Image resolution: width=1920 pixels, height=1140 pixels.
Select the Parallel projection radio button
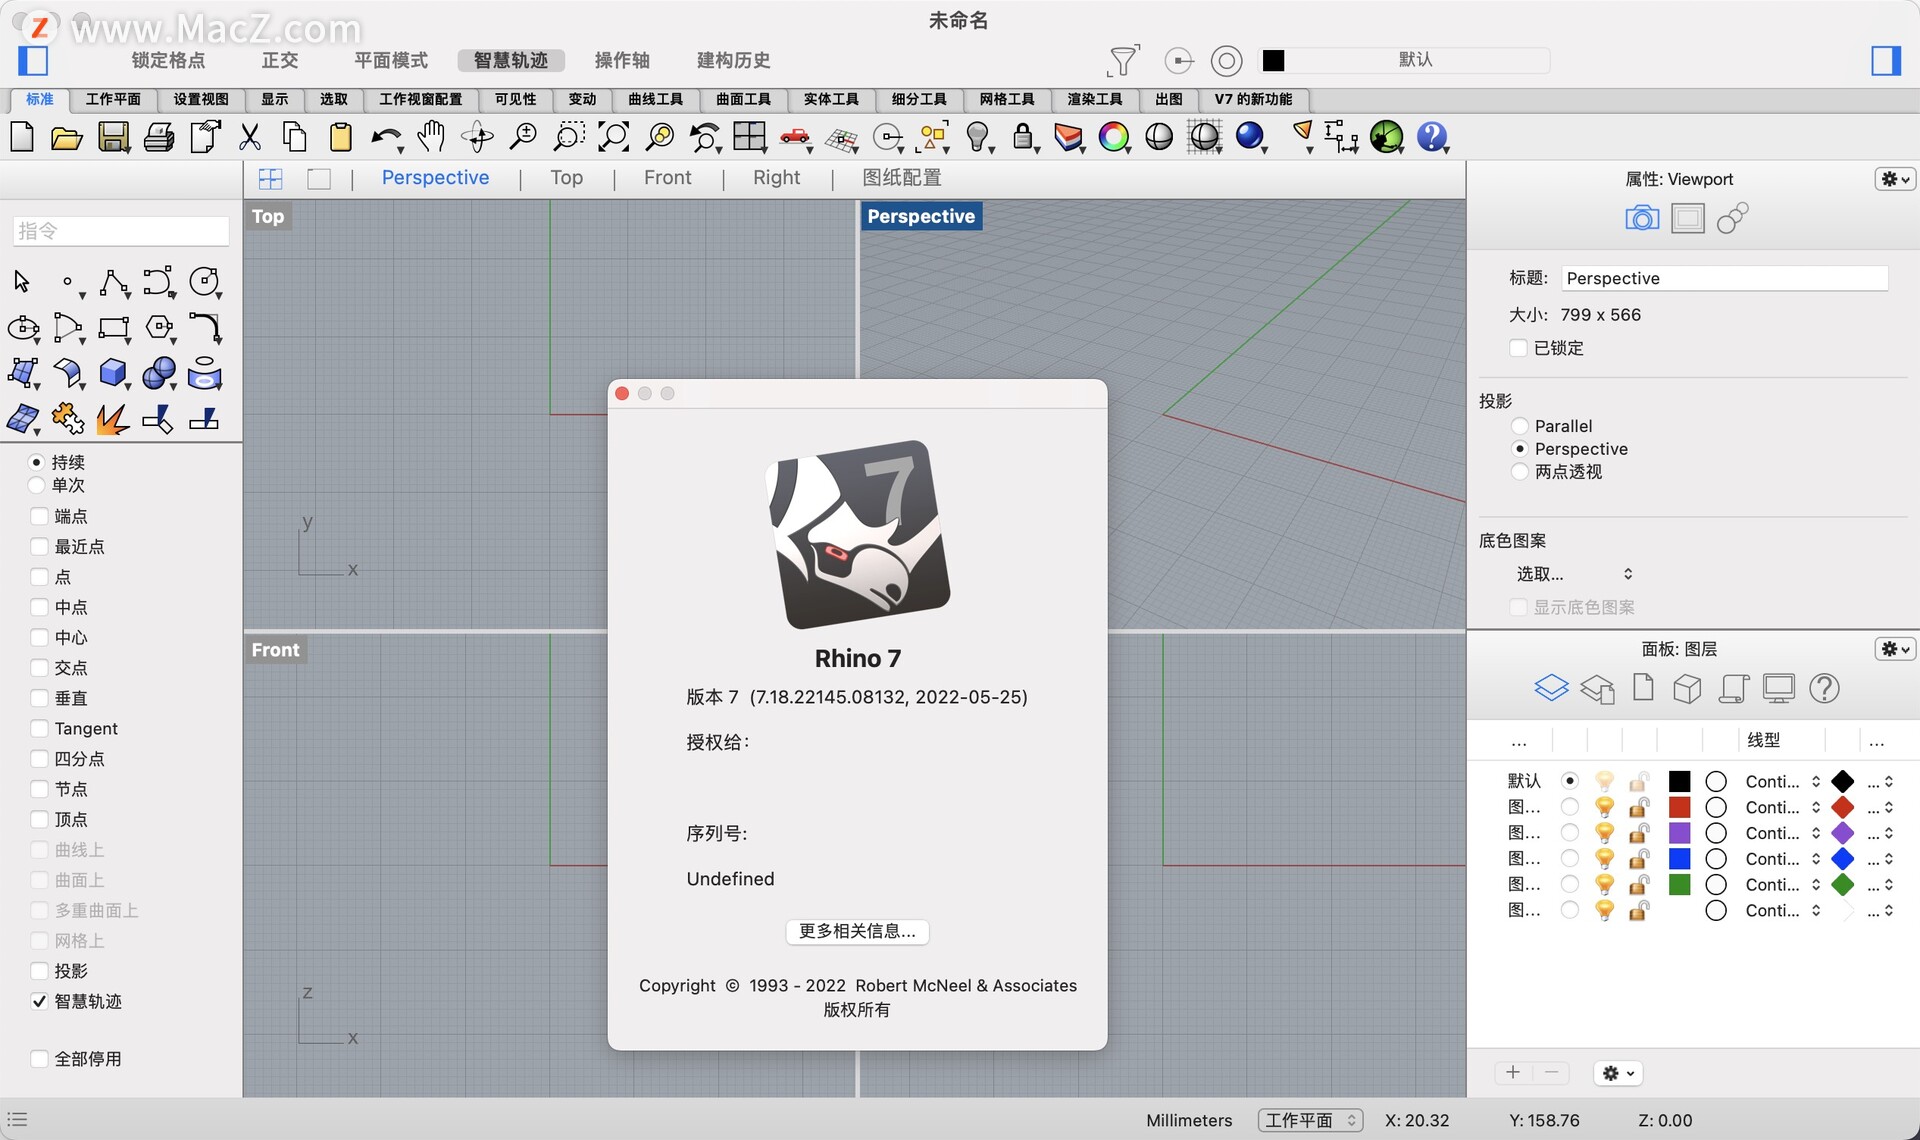[1520, 426]
